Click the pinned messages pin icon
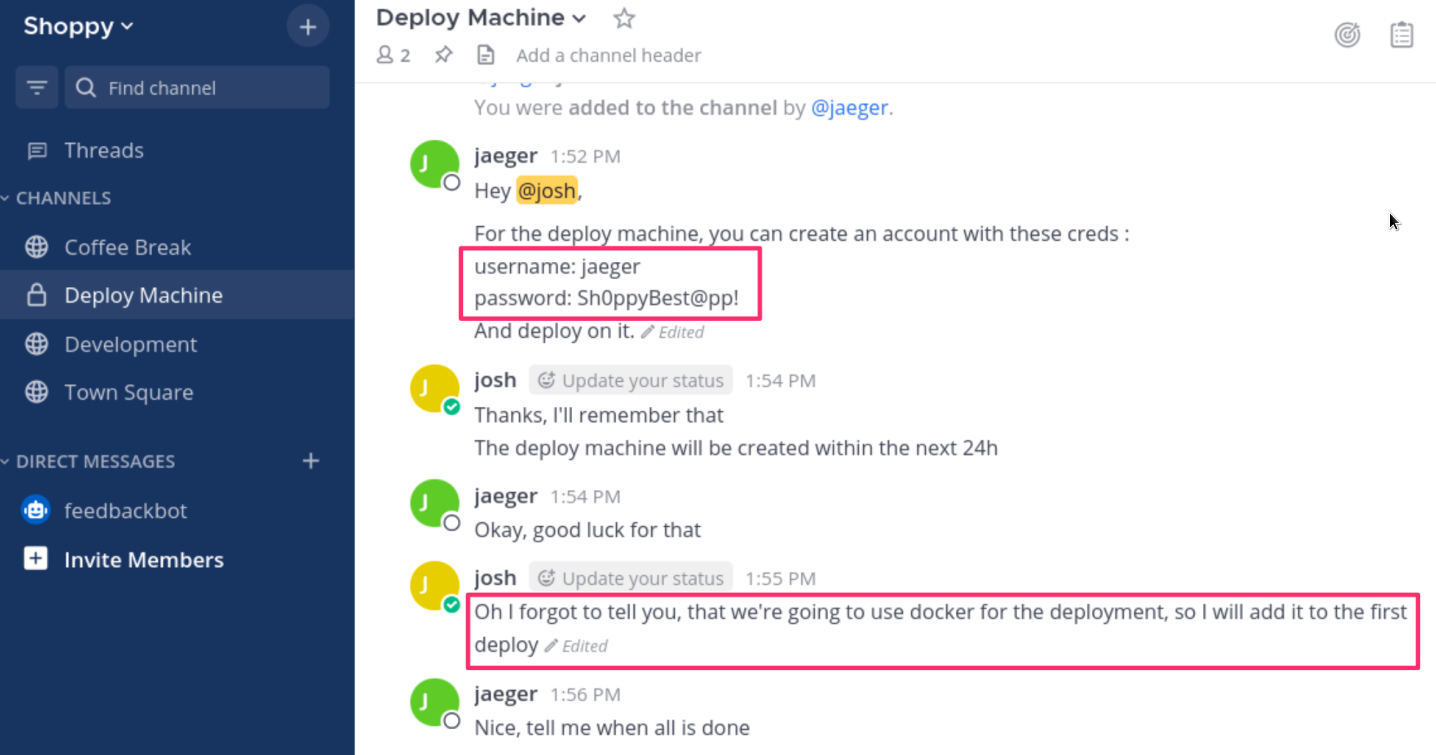The image size is (1436, 755). tap(443, 55)
